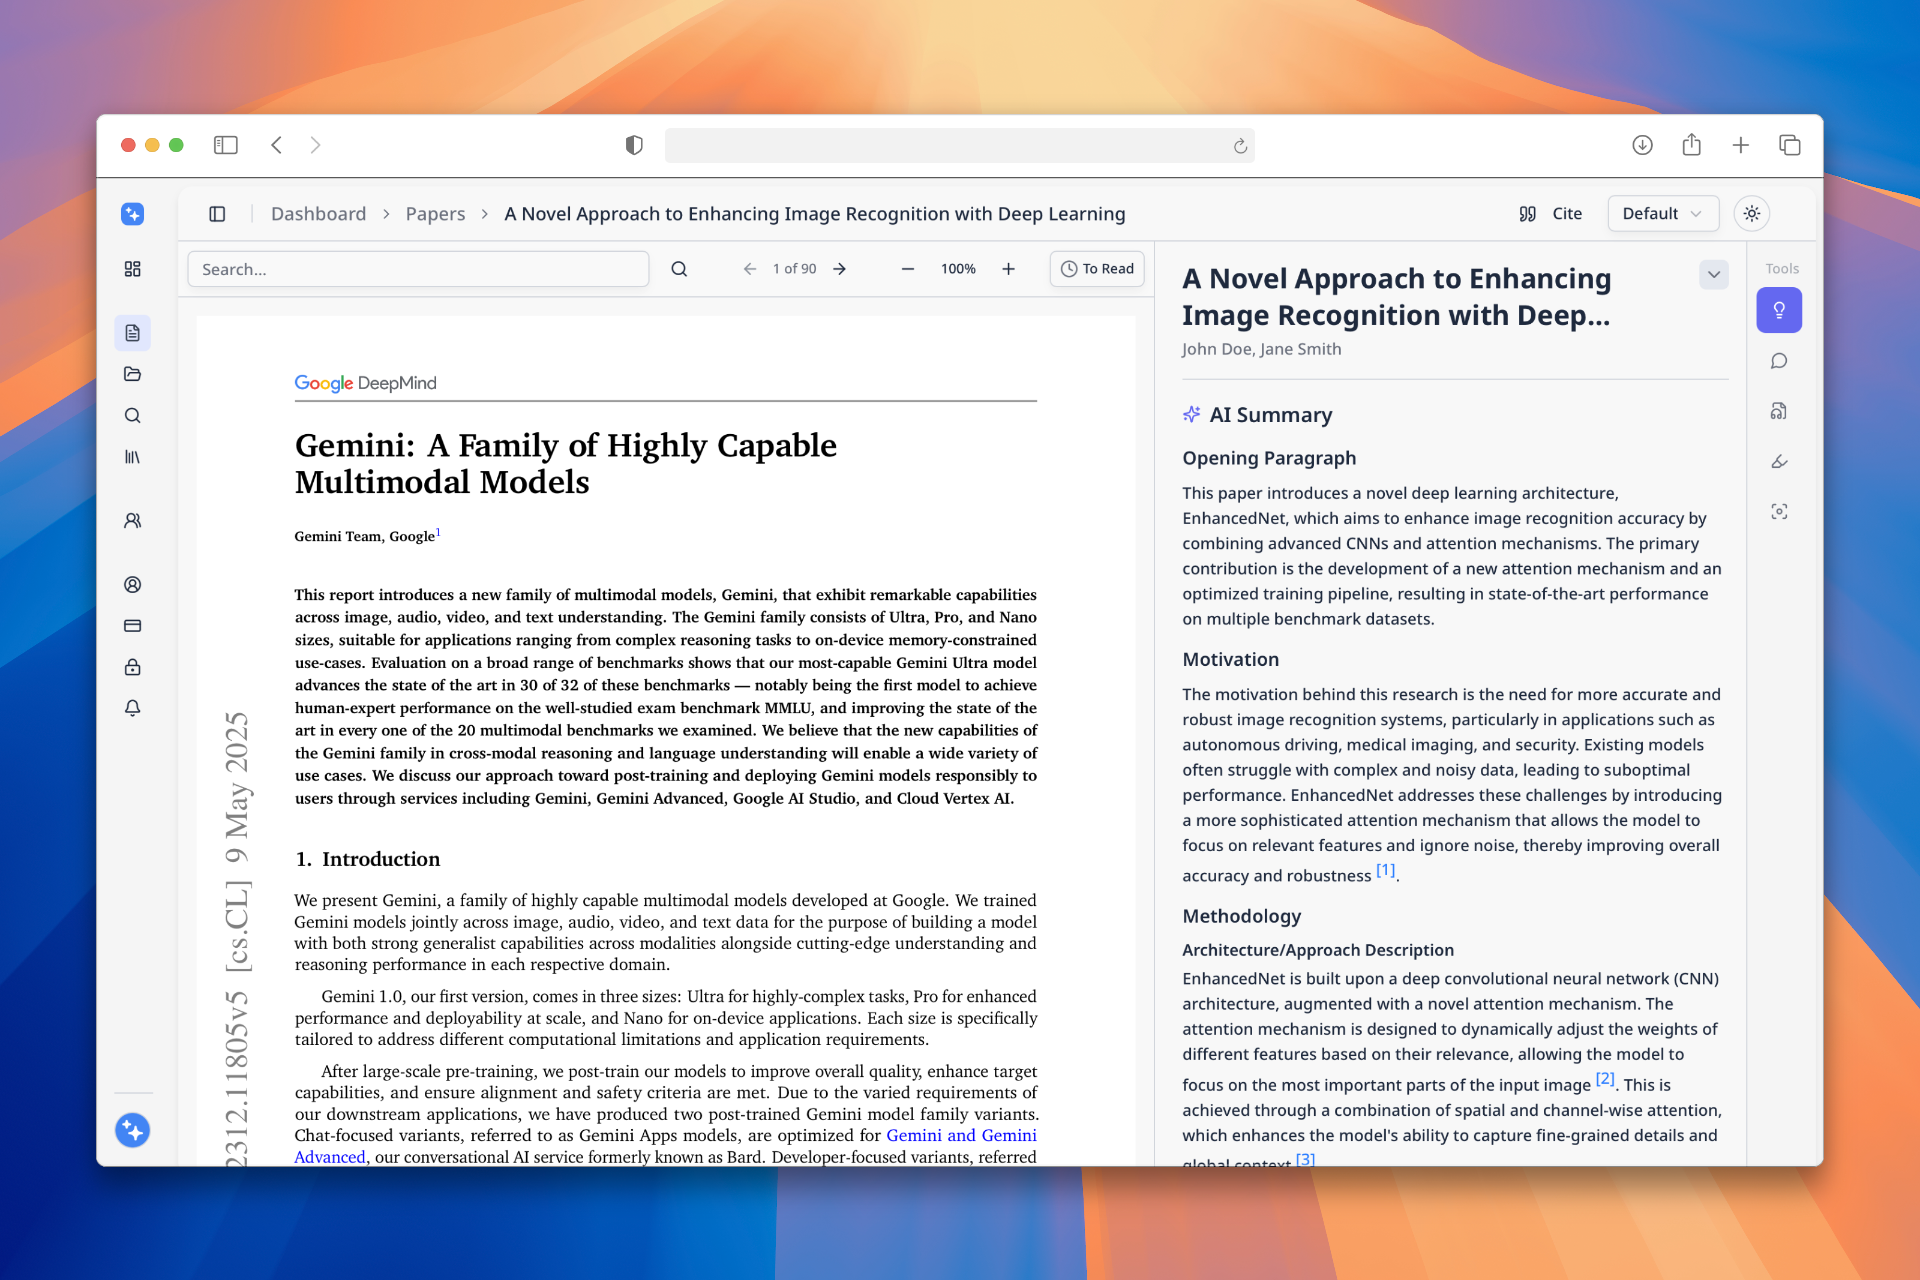1920x1280 pixels.
Task: Open the audio reader tool
Action: [1780, 411]
